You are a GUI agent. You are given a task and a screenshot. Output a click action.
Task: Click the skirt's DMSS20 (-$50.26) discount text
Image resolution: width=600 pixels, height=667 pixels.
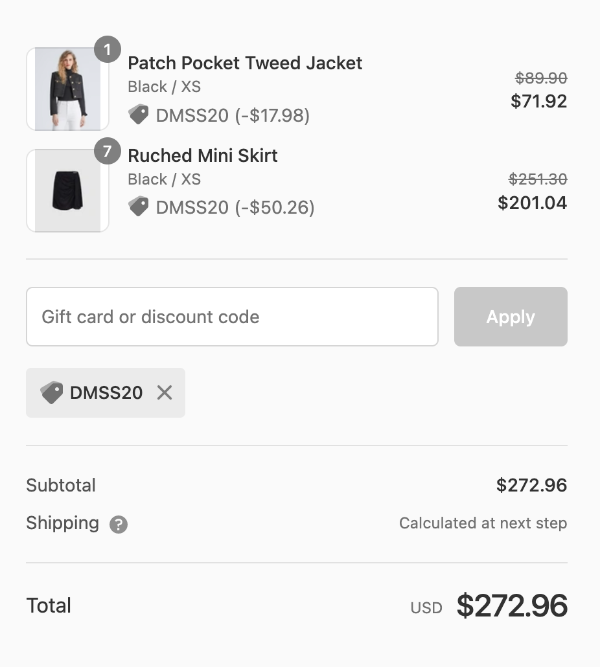(235, 207)
